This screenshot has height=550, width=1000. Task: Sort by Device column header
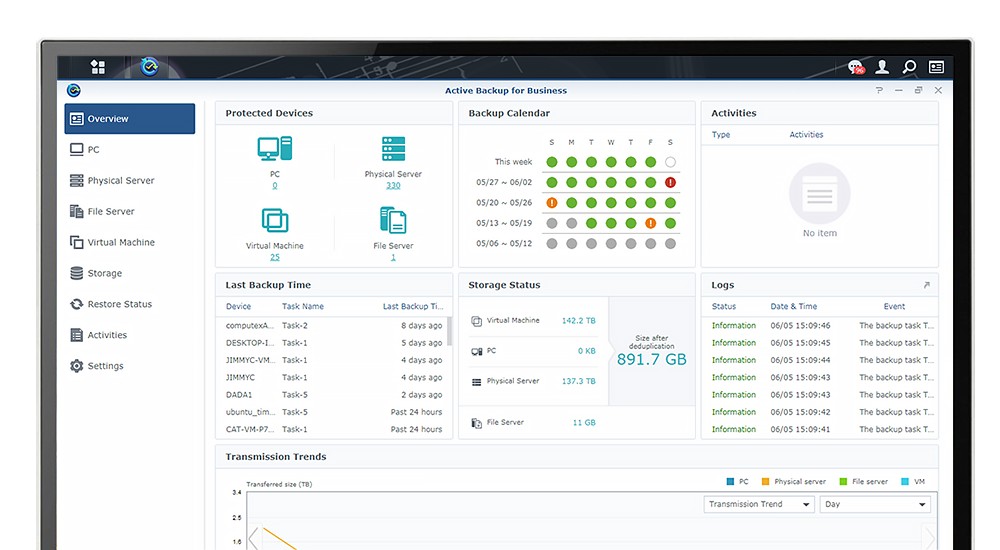(239, 306)
